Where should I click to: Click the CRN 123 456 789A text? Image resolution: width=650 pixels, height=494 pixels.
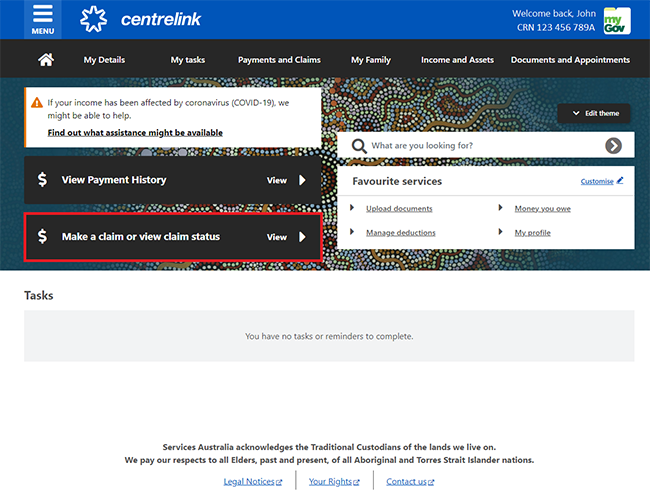click(x=555, y=27)
